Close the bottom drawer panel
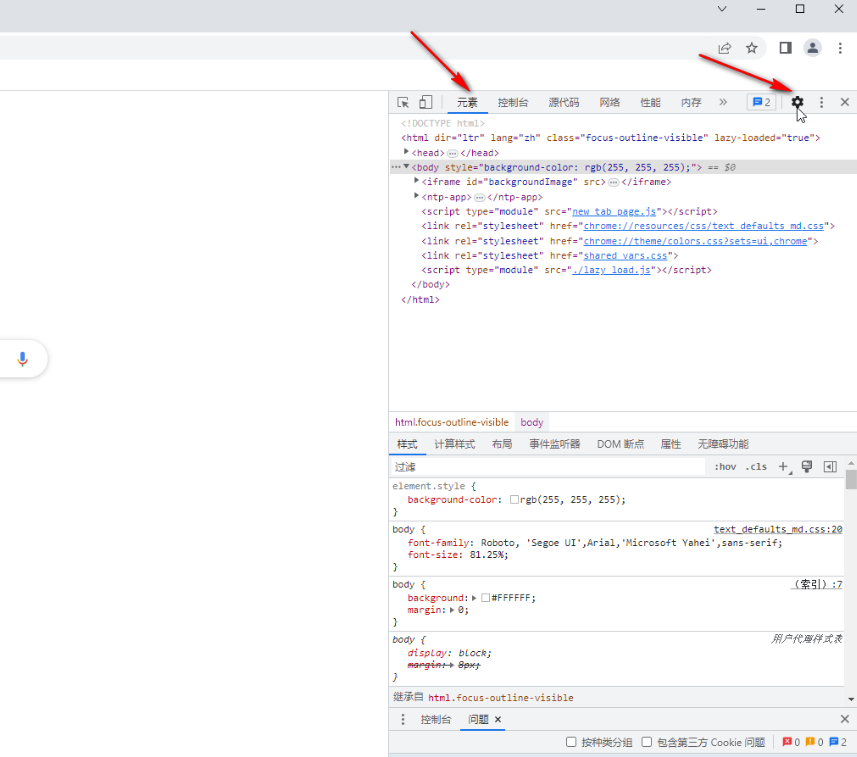 click(844, 719)
